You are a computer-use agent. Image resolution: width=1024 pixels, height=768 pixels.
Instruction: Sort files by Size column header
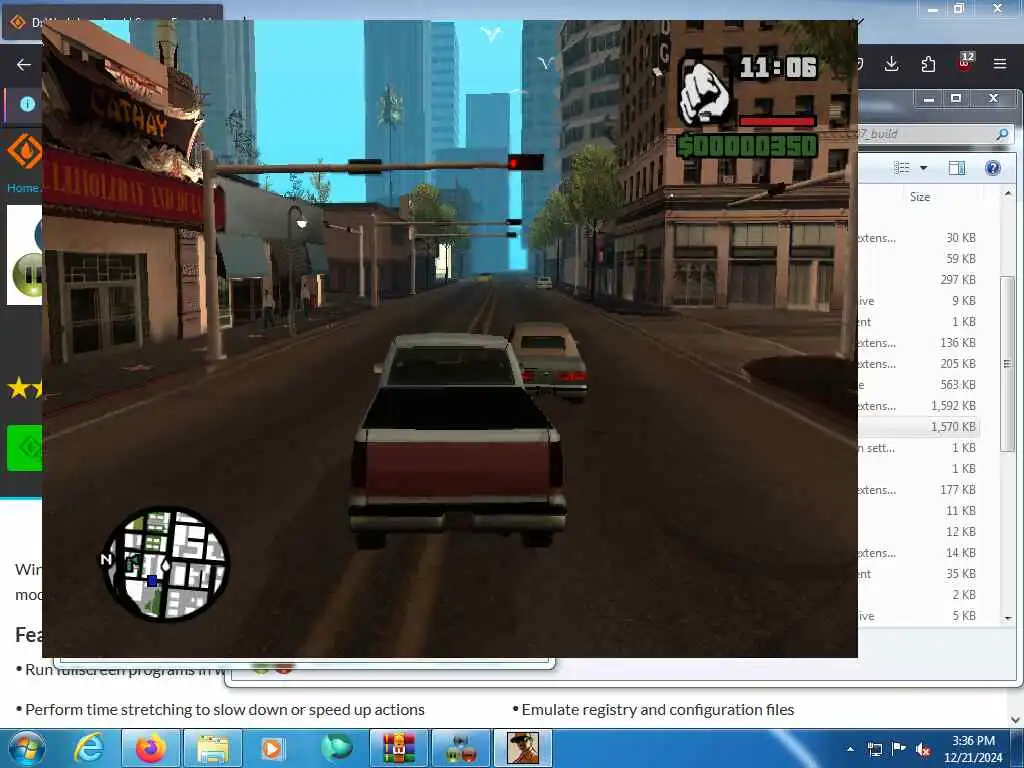[920, 197]
